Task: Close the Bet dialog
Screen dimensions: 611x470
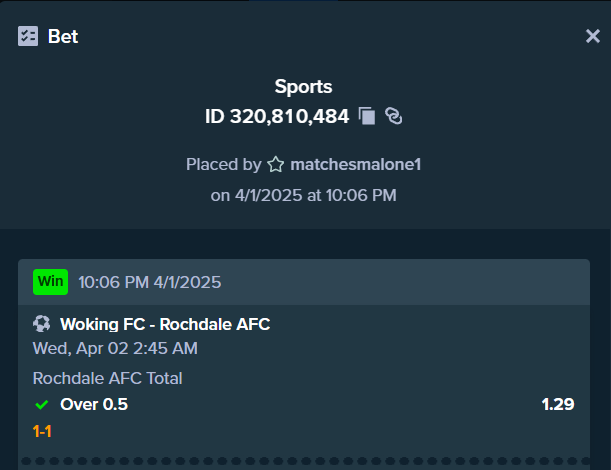Action: pyautogui.click(x=593, y=36)
